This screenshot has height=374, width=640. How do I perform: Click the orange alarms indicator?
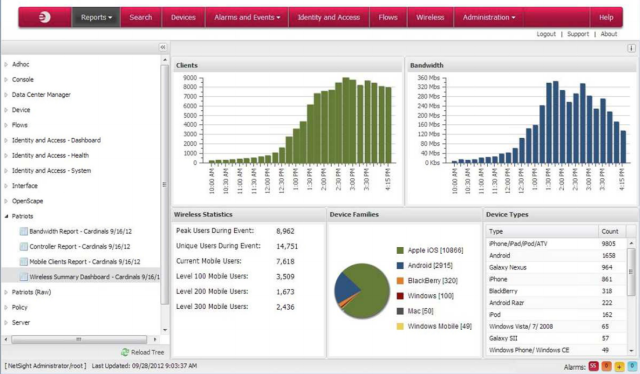pyautogui.click(x=607, y=366)
